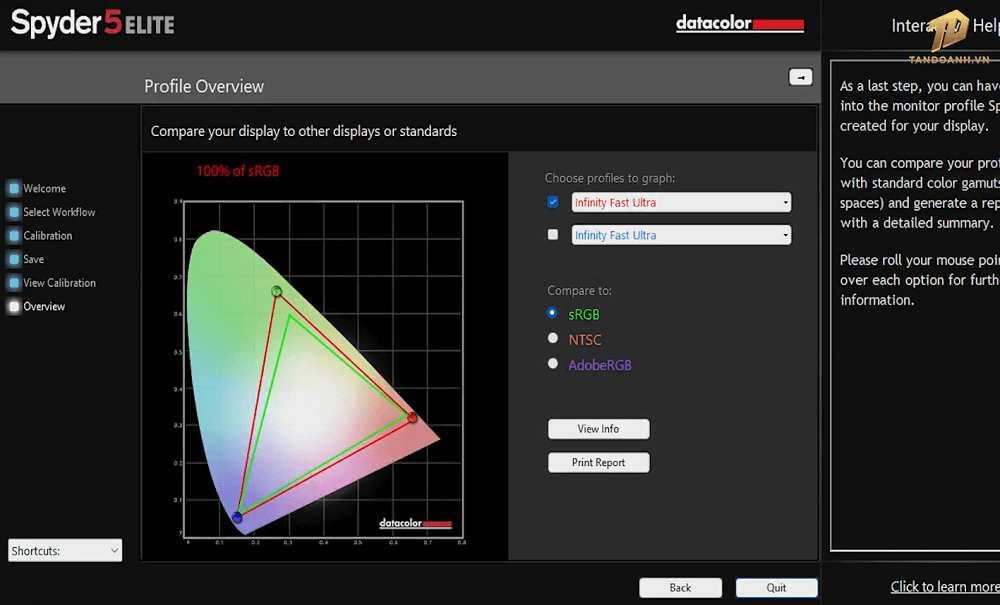Screen dimensions: 1000x605
Task: Click the Print Report button
Action: click(598, 463)
